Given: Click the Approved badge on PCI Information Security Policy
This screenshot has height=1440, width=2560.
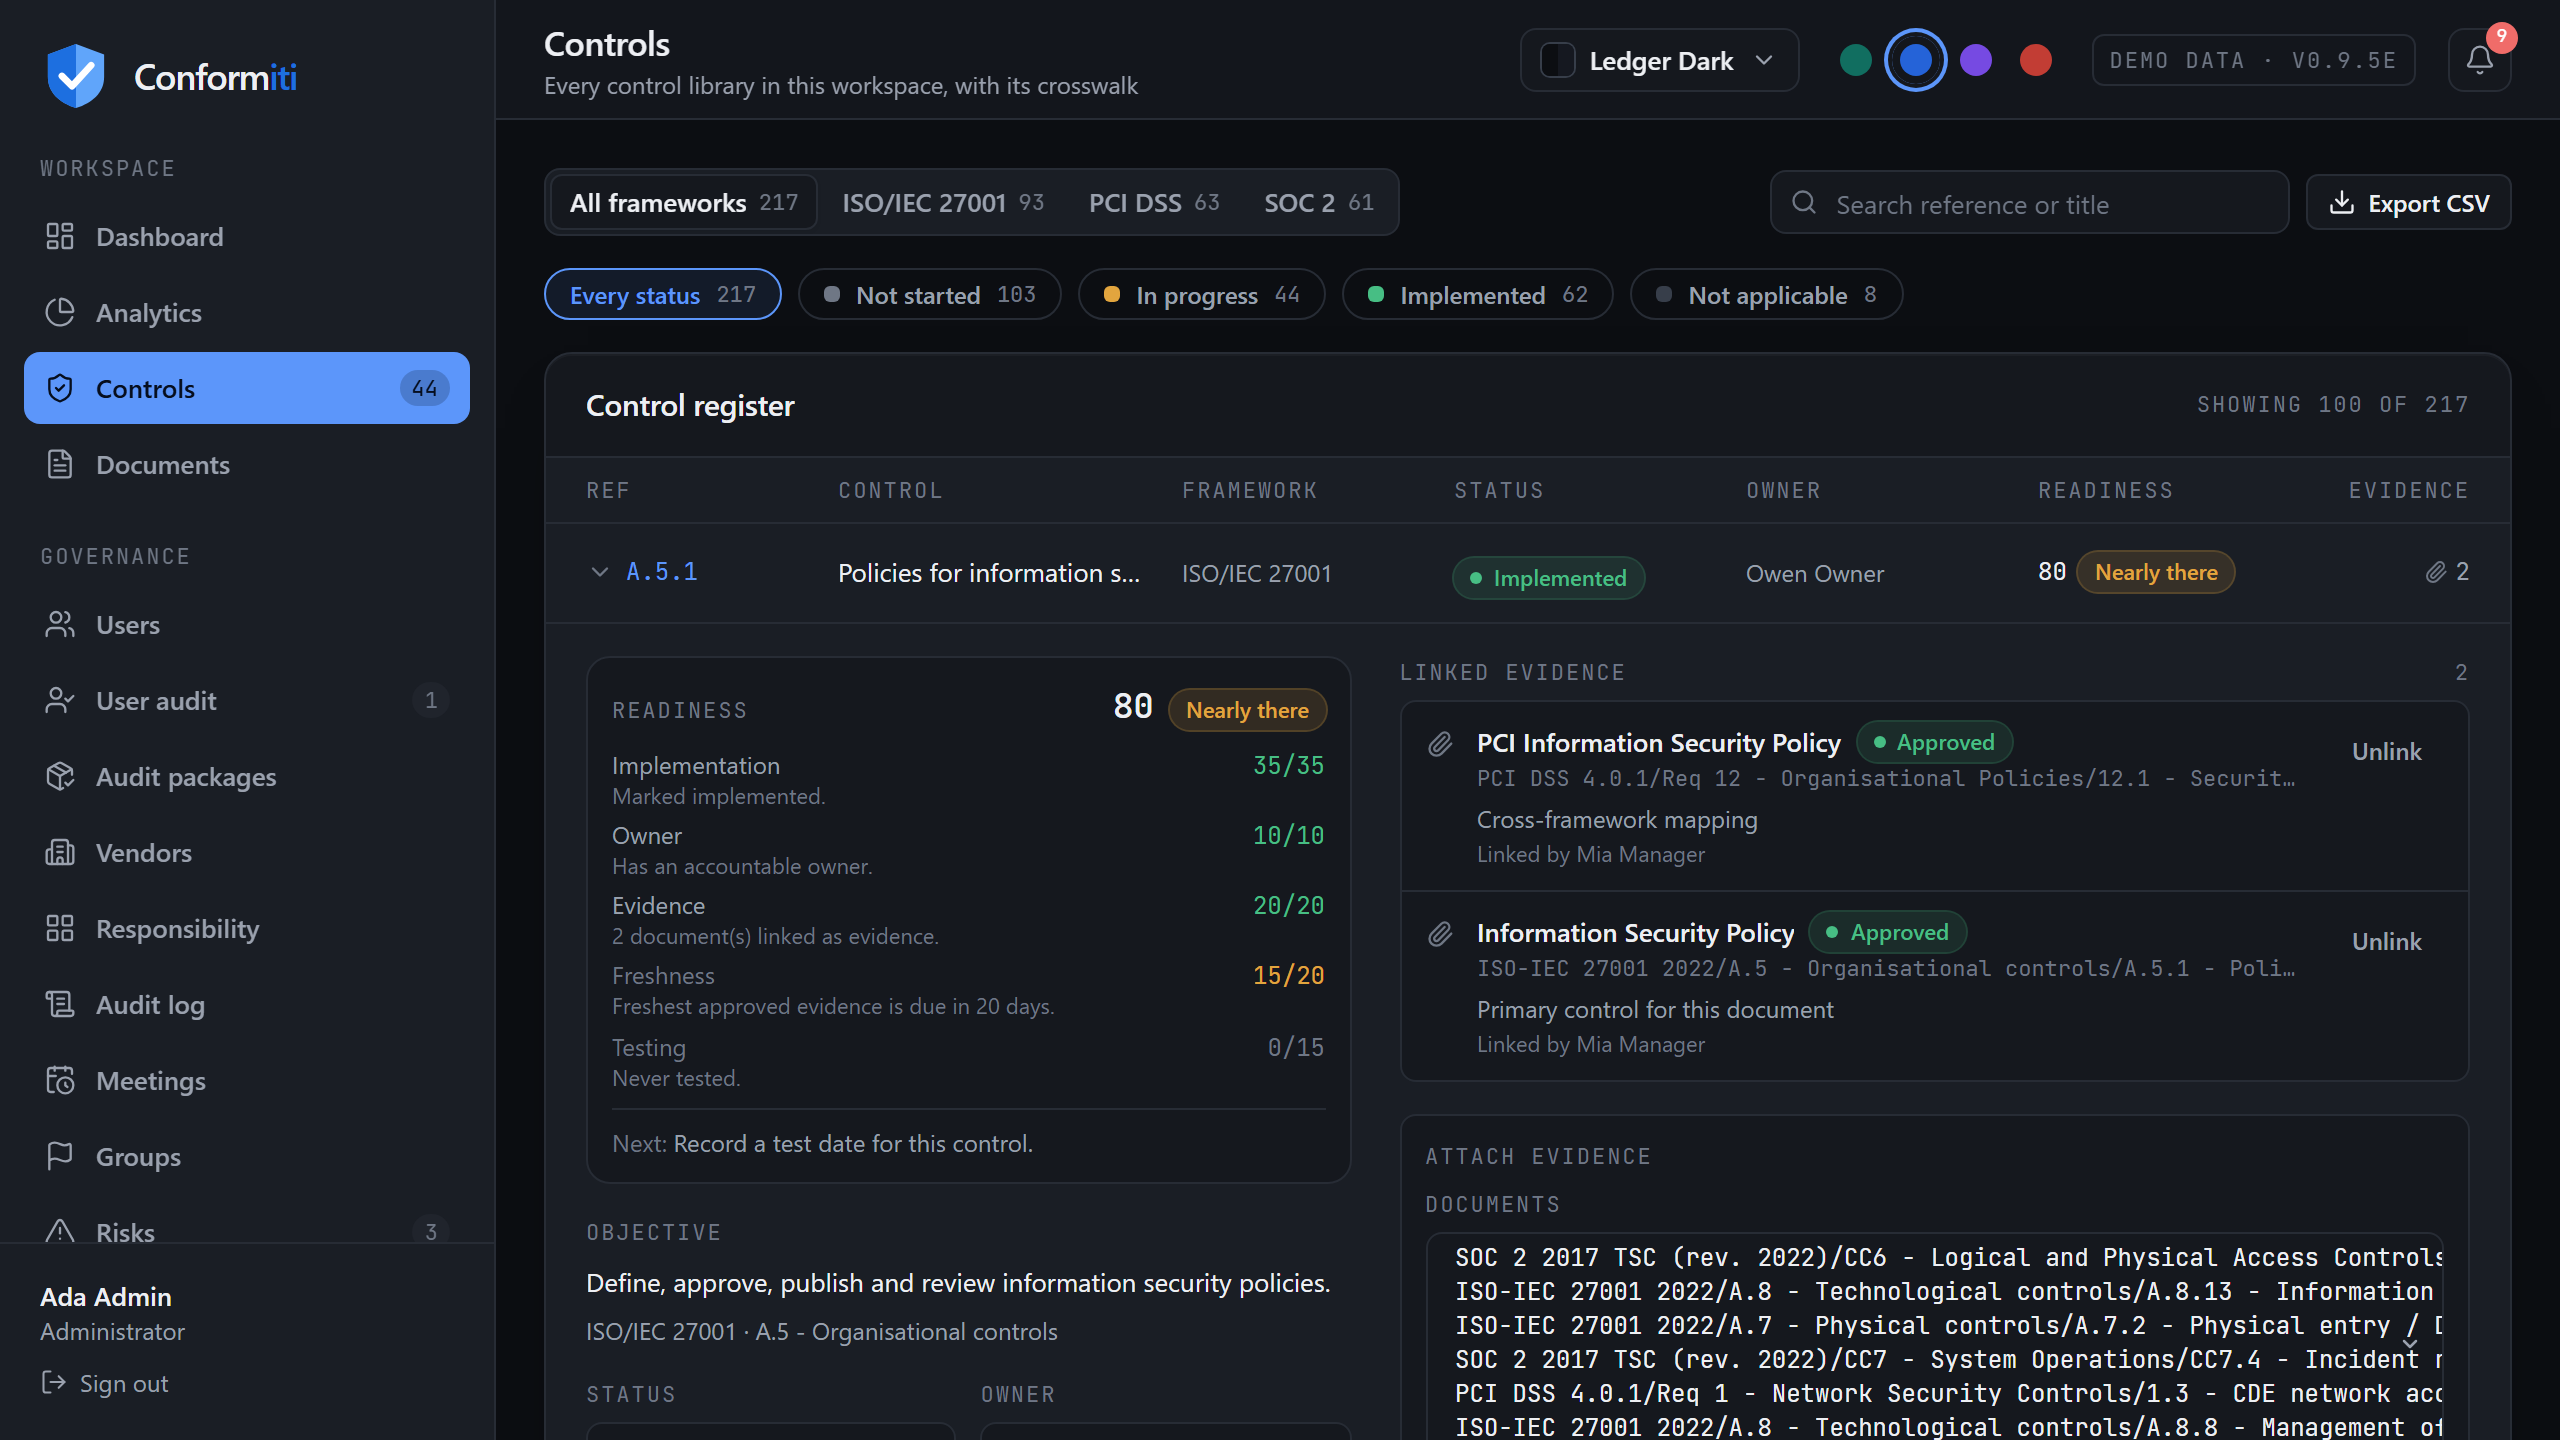Looking at the screenshot, I should (x=1934, y=742).
